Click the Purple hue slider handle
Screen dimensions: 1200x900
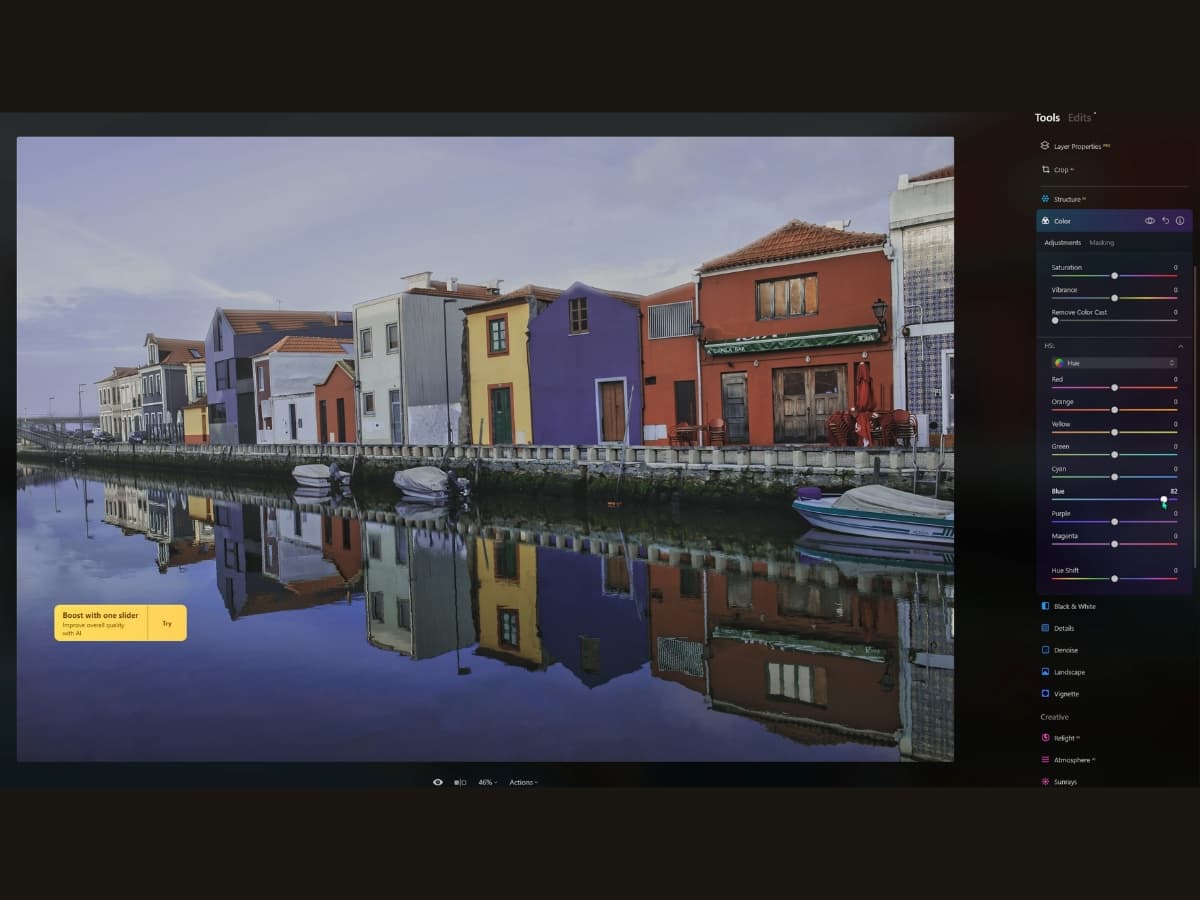tap(1114, 521)
